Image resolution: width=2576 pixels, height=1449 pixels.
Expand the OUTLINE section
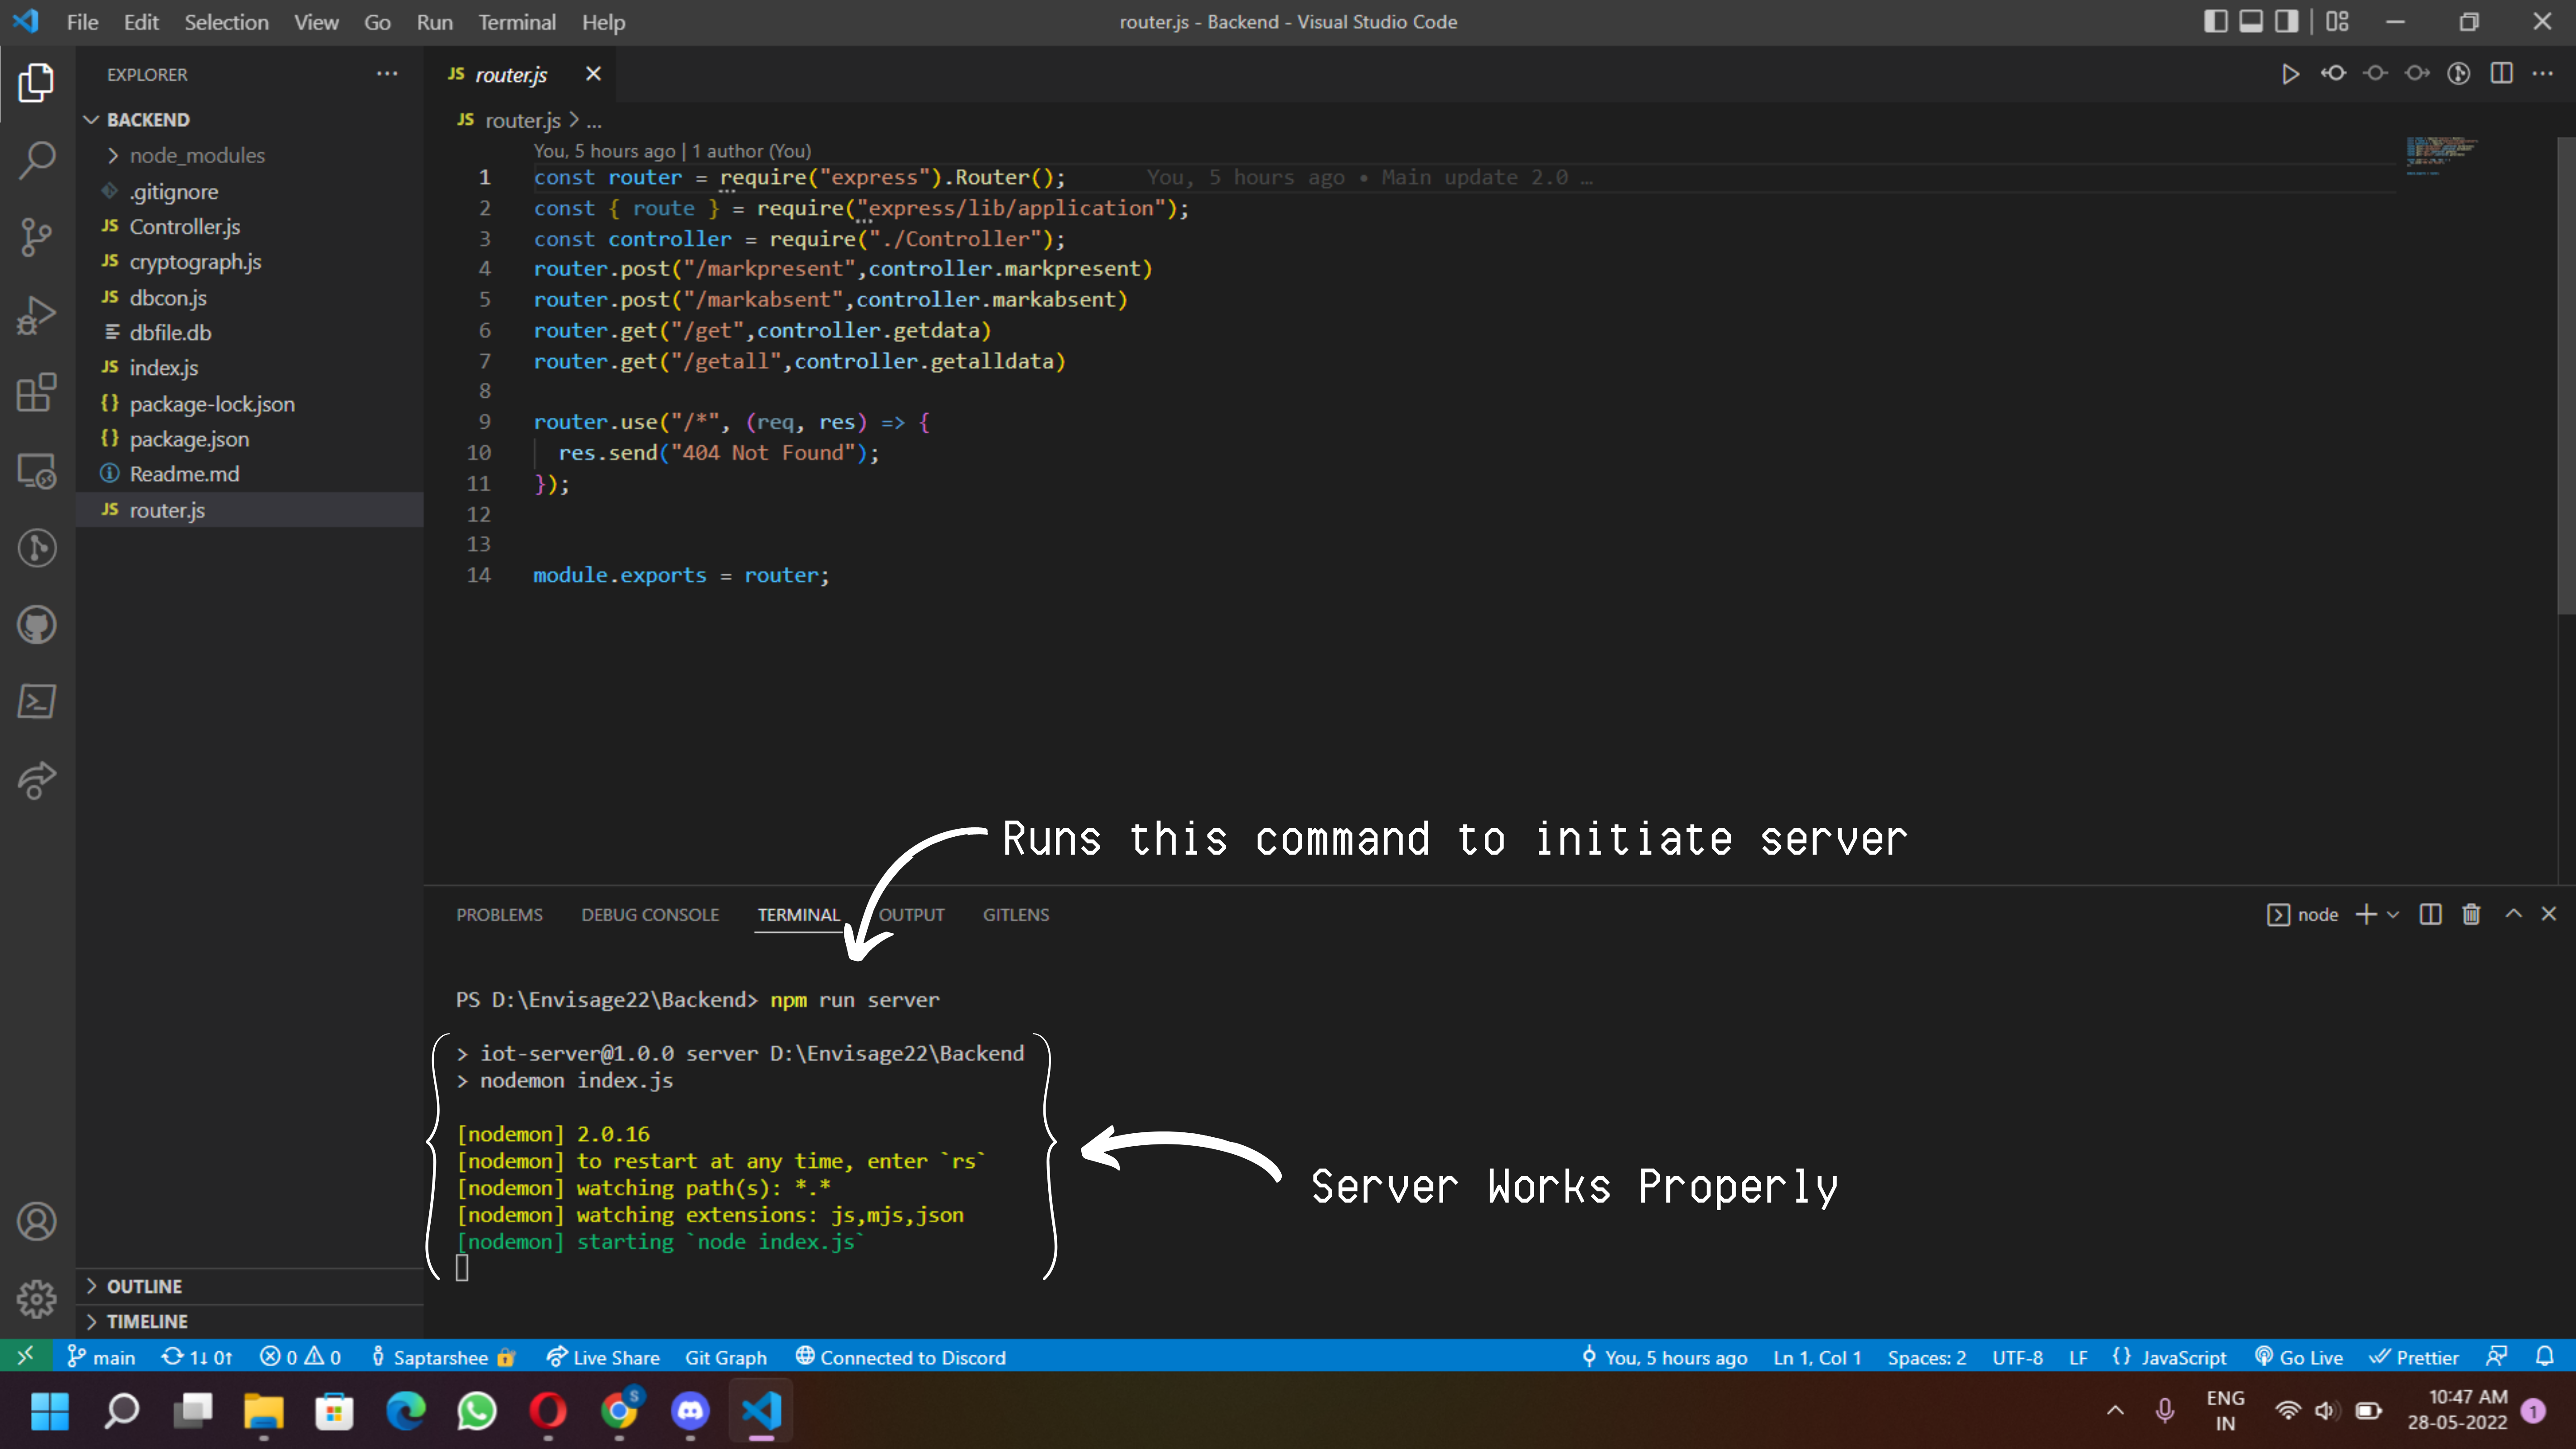click(x=144, y=1286)
